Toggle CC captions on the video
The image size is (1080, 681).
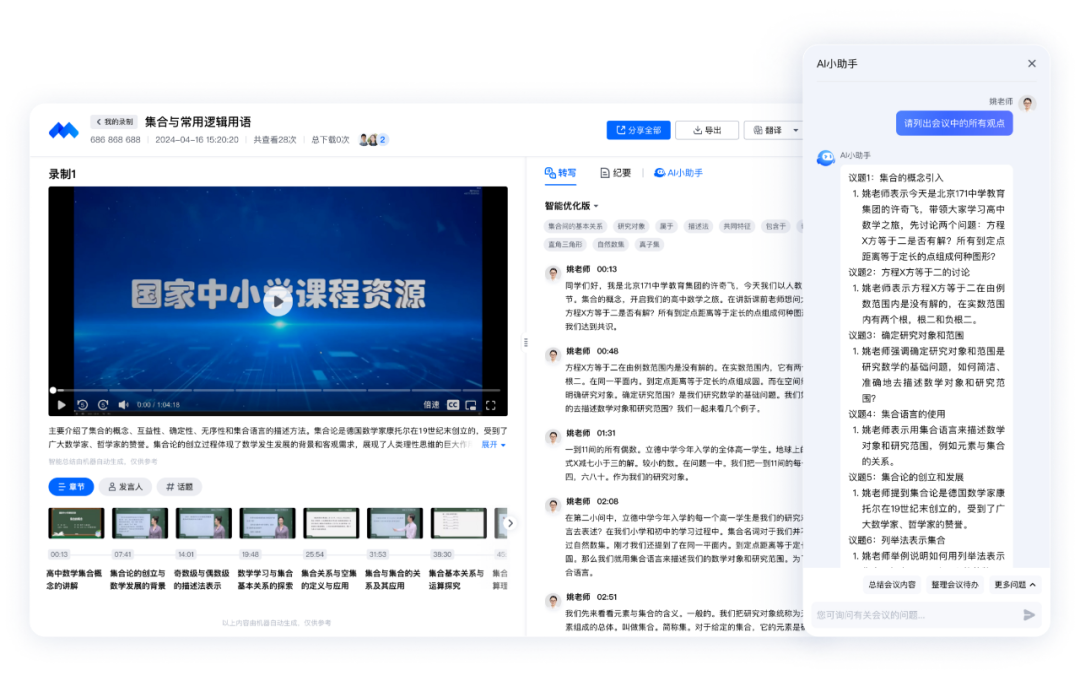(453, 405)
